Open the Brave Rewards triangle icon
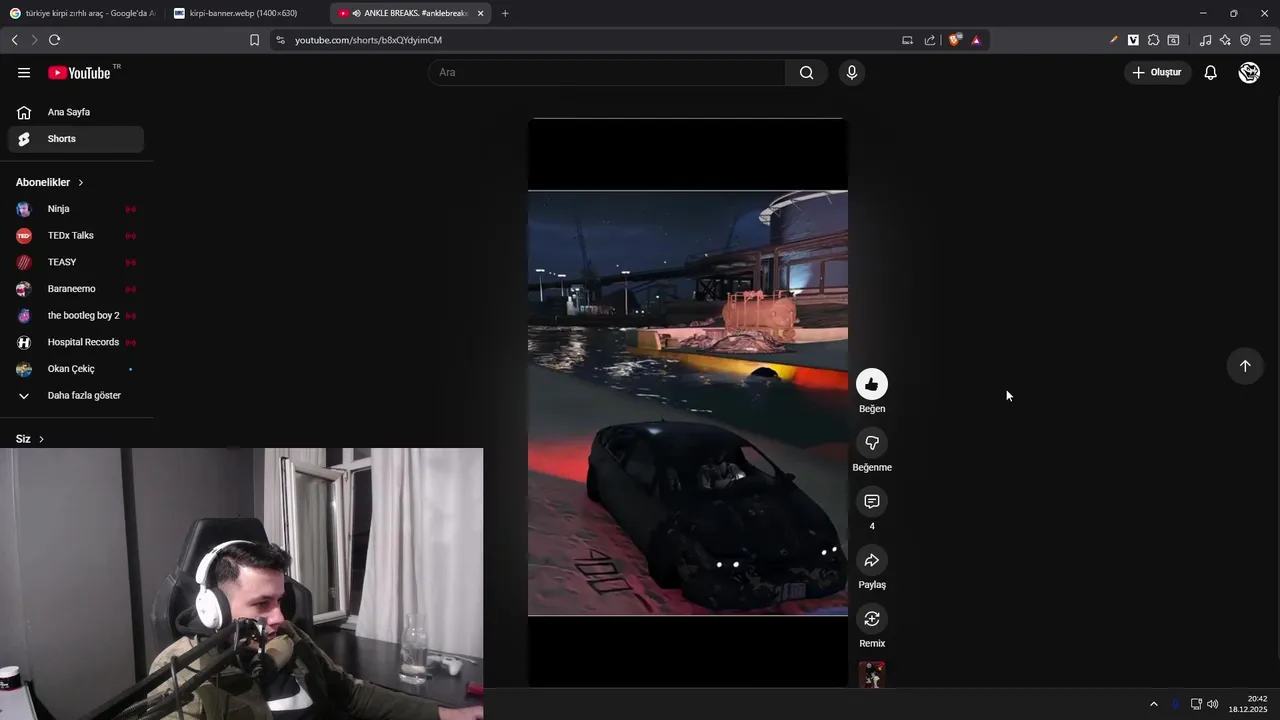Viewport: 1280px width, 720px height. tap(976, 40)
